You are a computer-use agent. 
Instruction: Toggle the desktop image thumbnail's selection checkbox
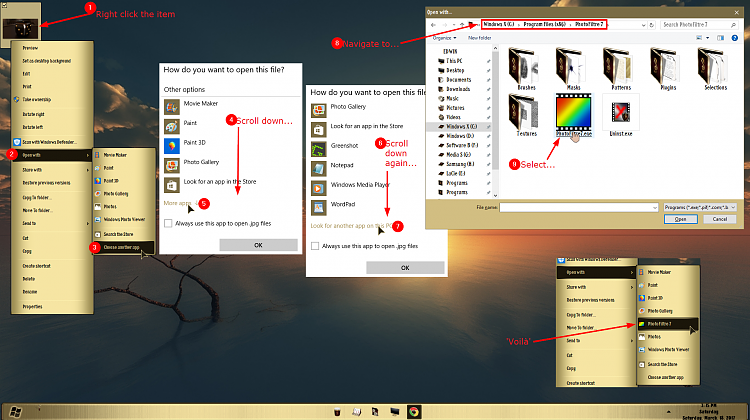tap(4, 5)
